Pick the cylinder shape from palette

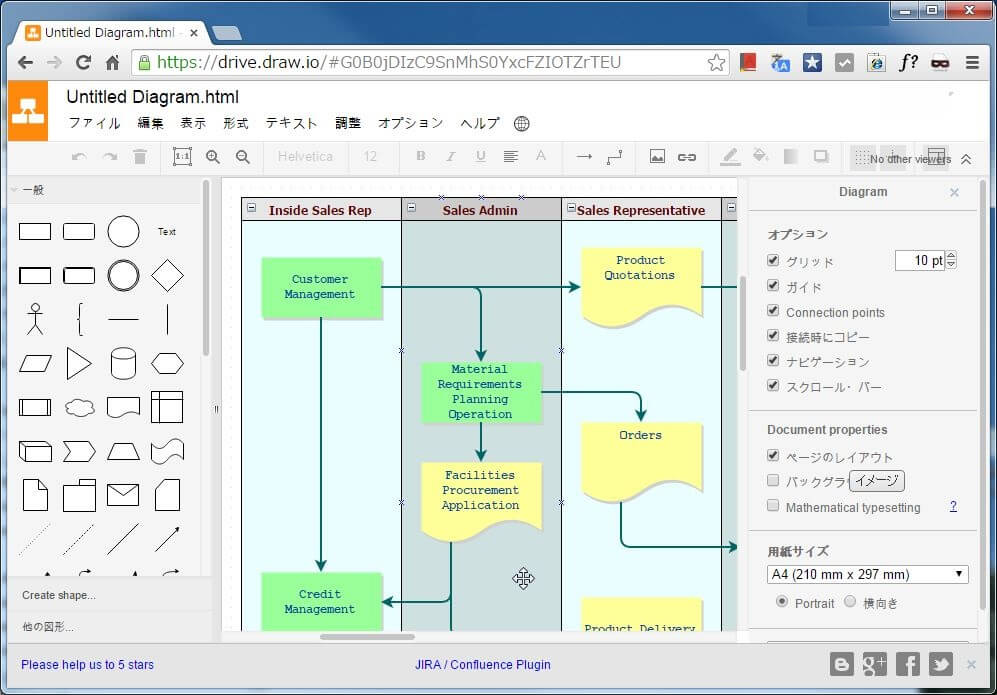coord(123,363)
